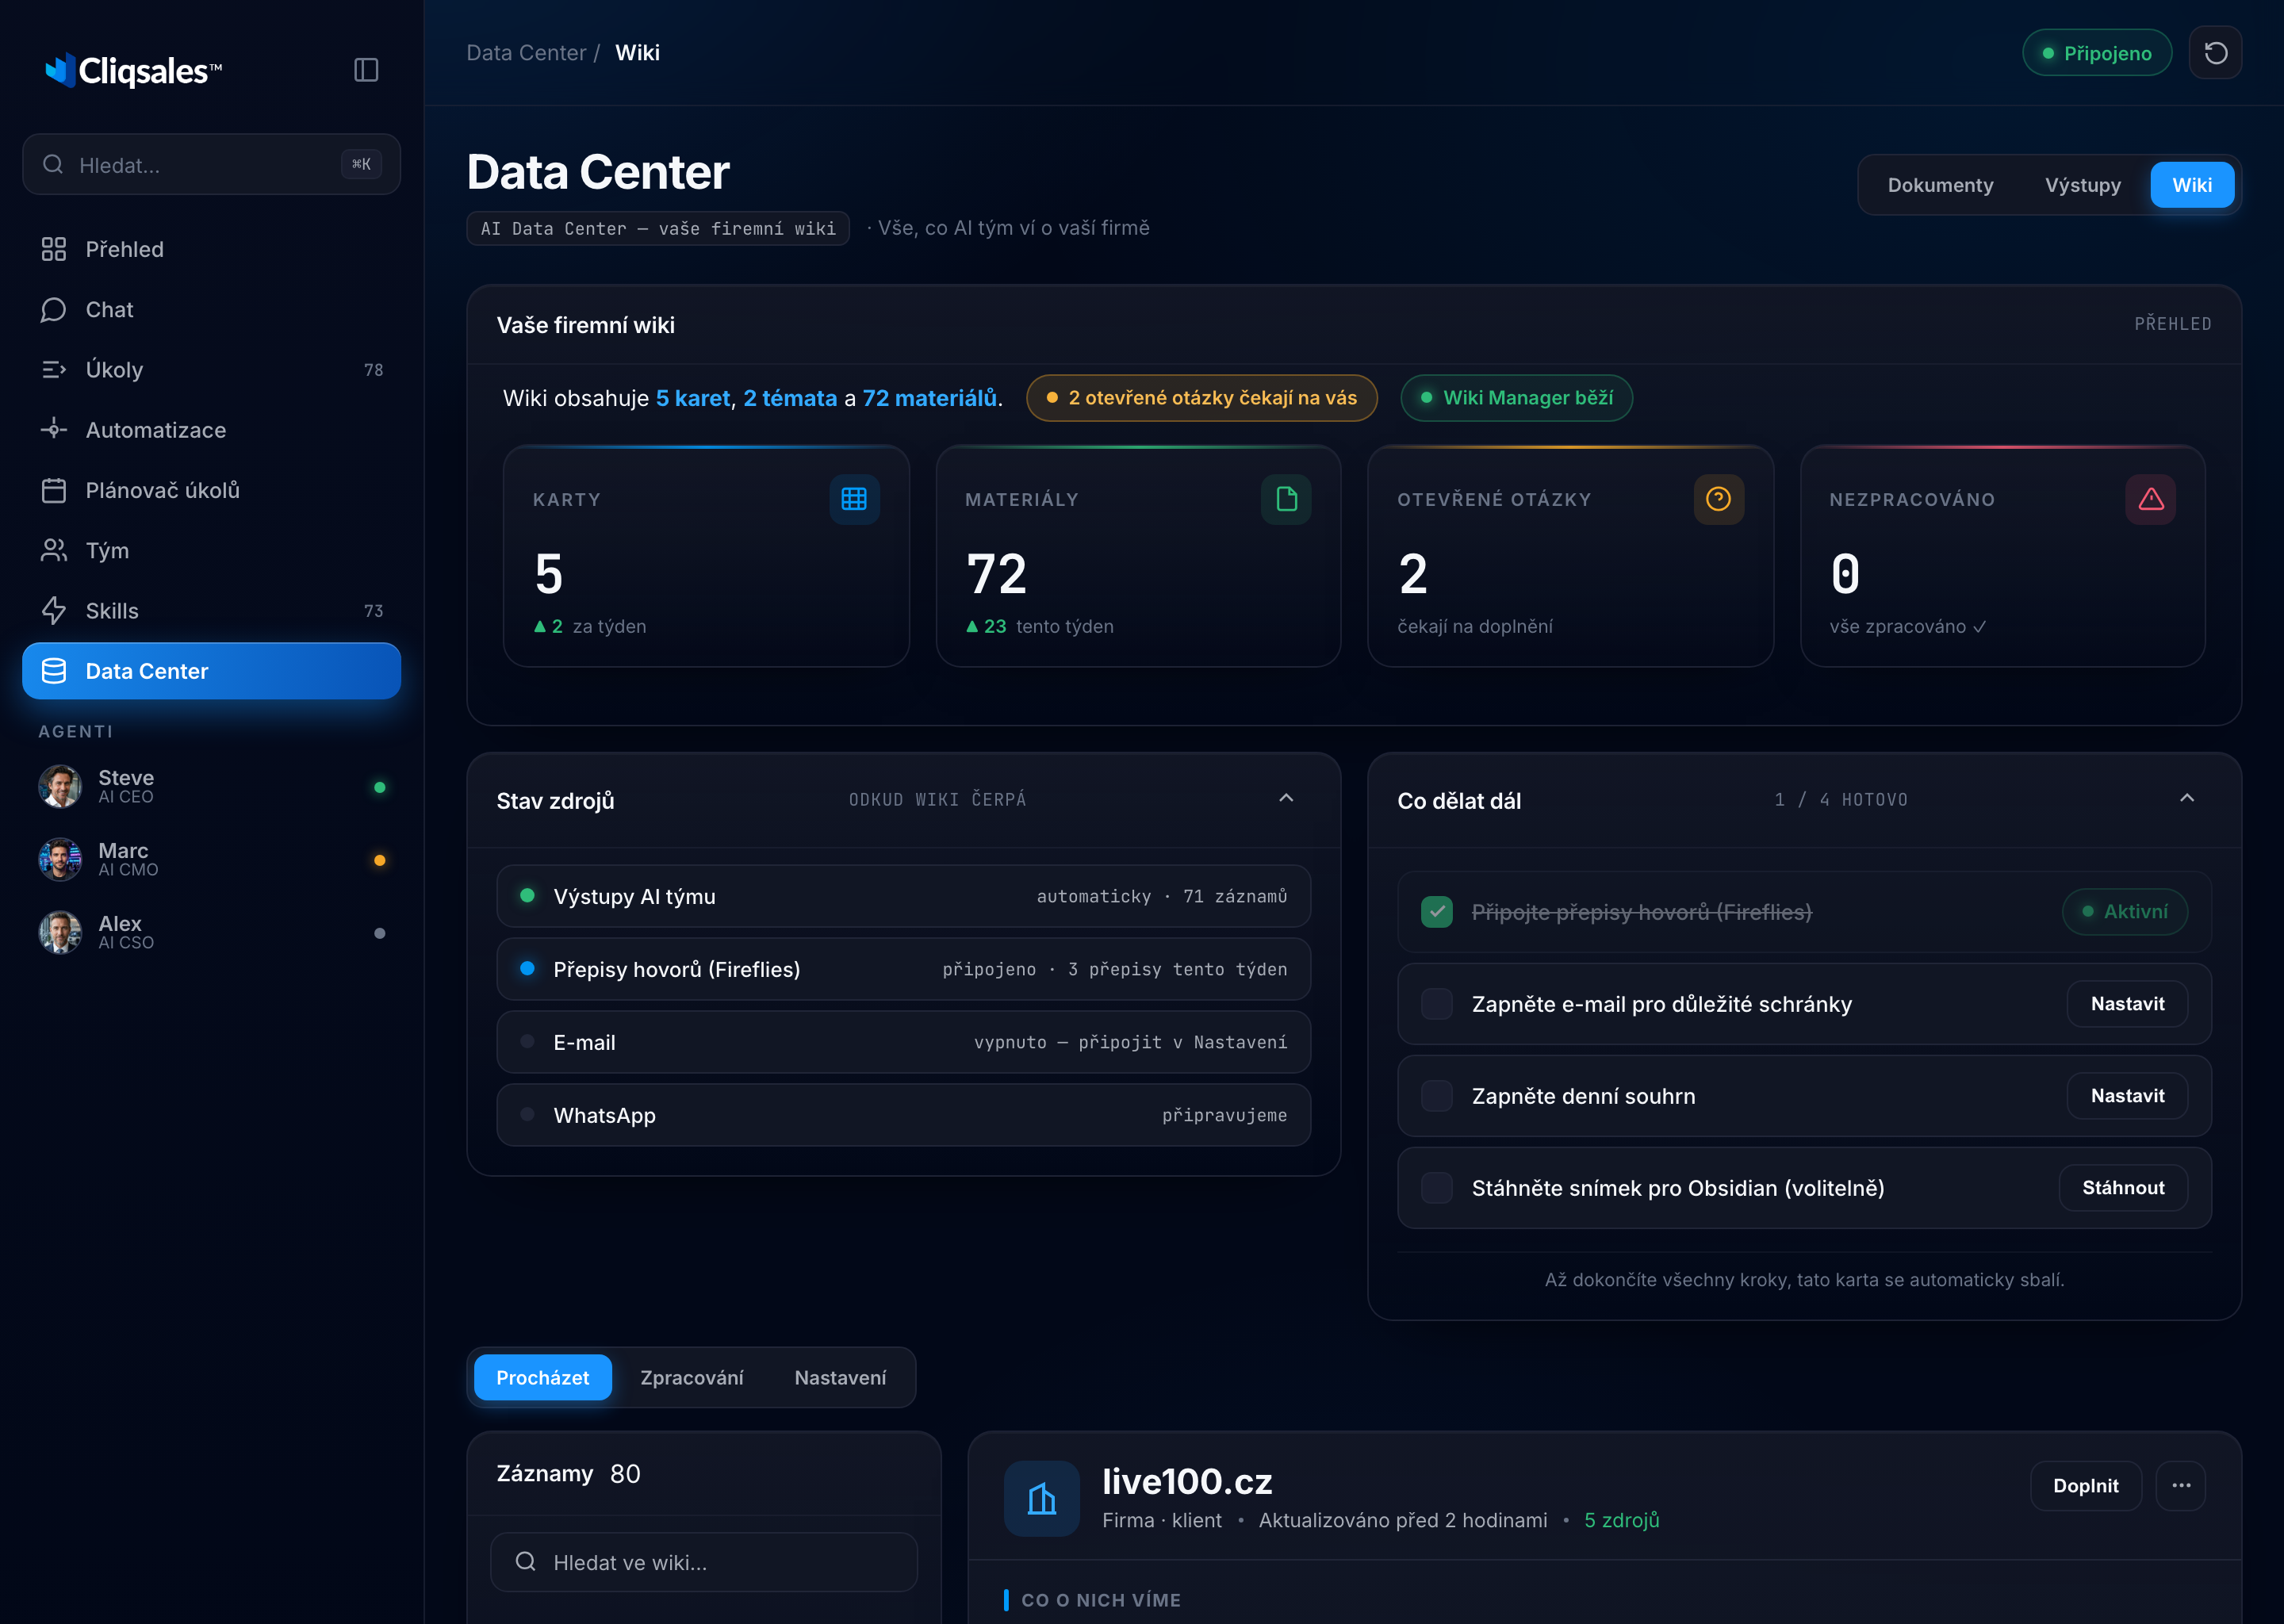2284x1624 pixels.
Task: Click the refresh icon near Připojeno
Action: pos(2215,53)
